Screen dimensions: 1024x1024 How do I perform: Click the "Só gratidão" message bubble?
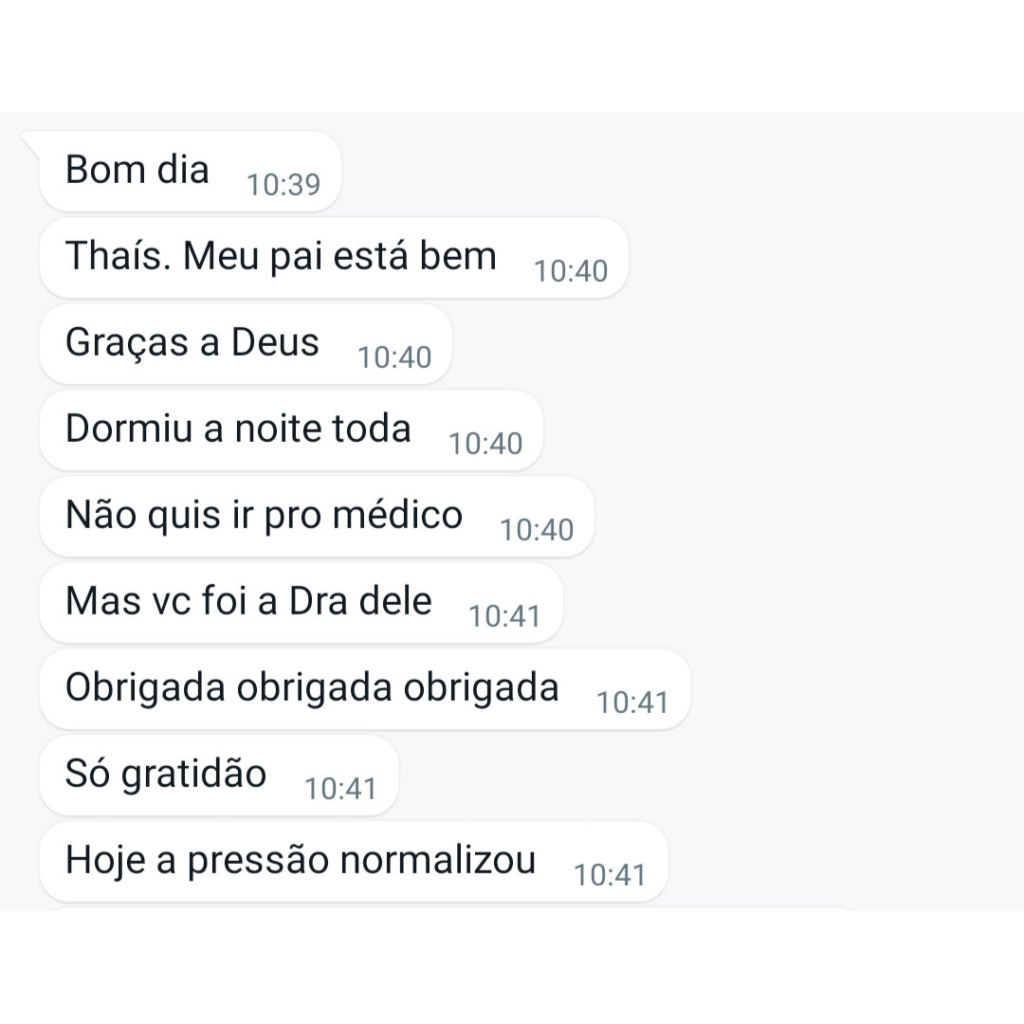(x=166, y=774)
